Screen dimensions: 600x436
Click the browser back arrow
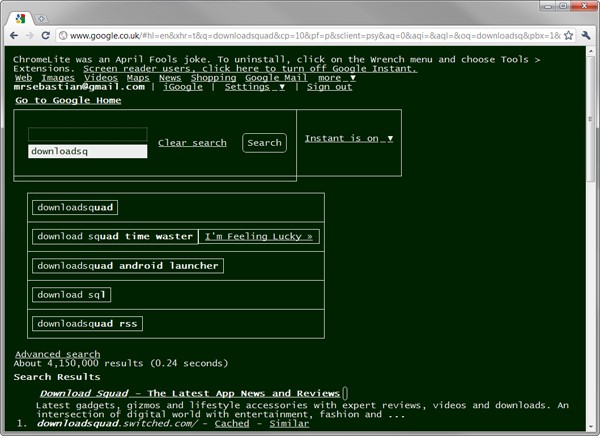click(x=14, y=36)
